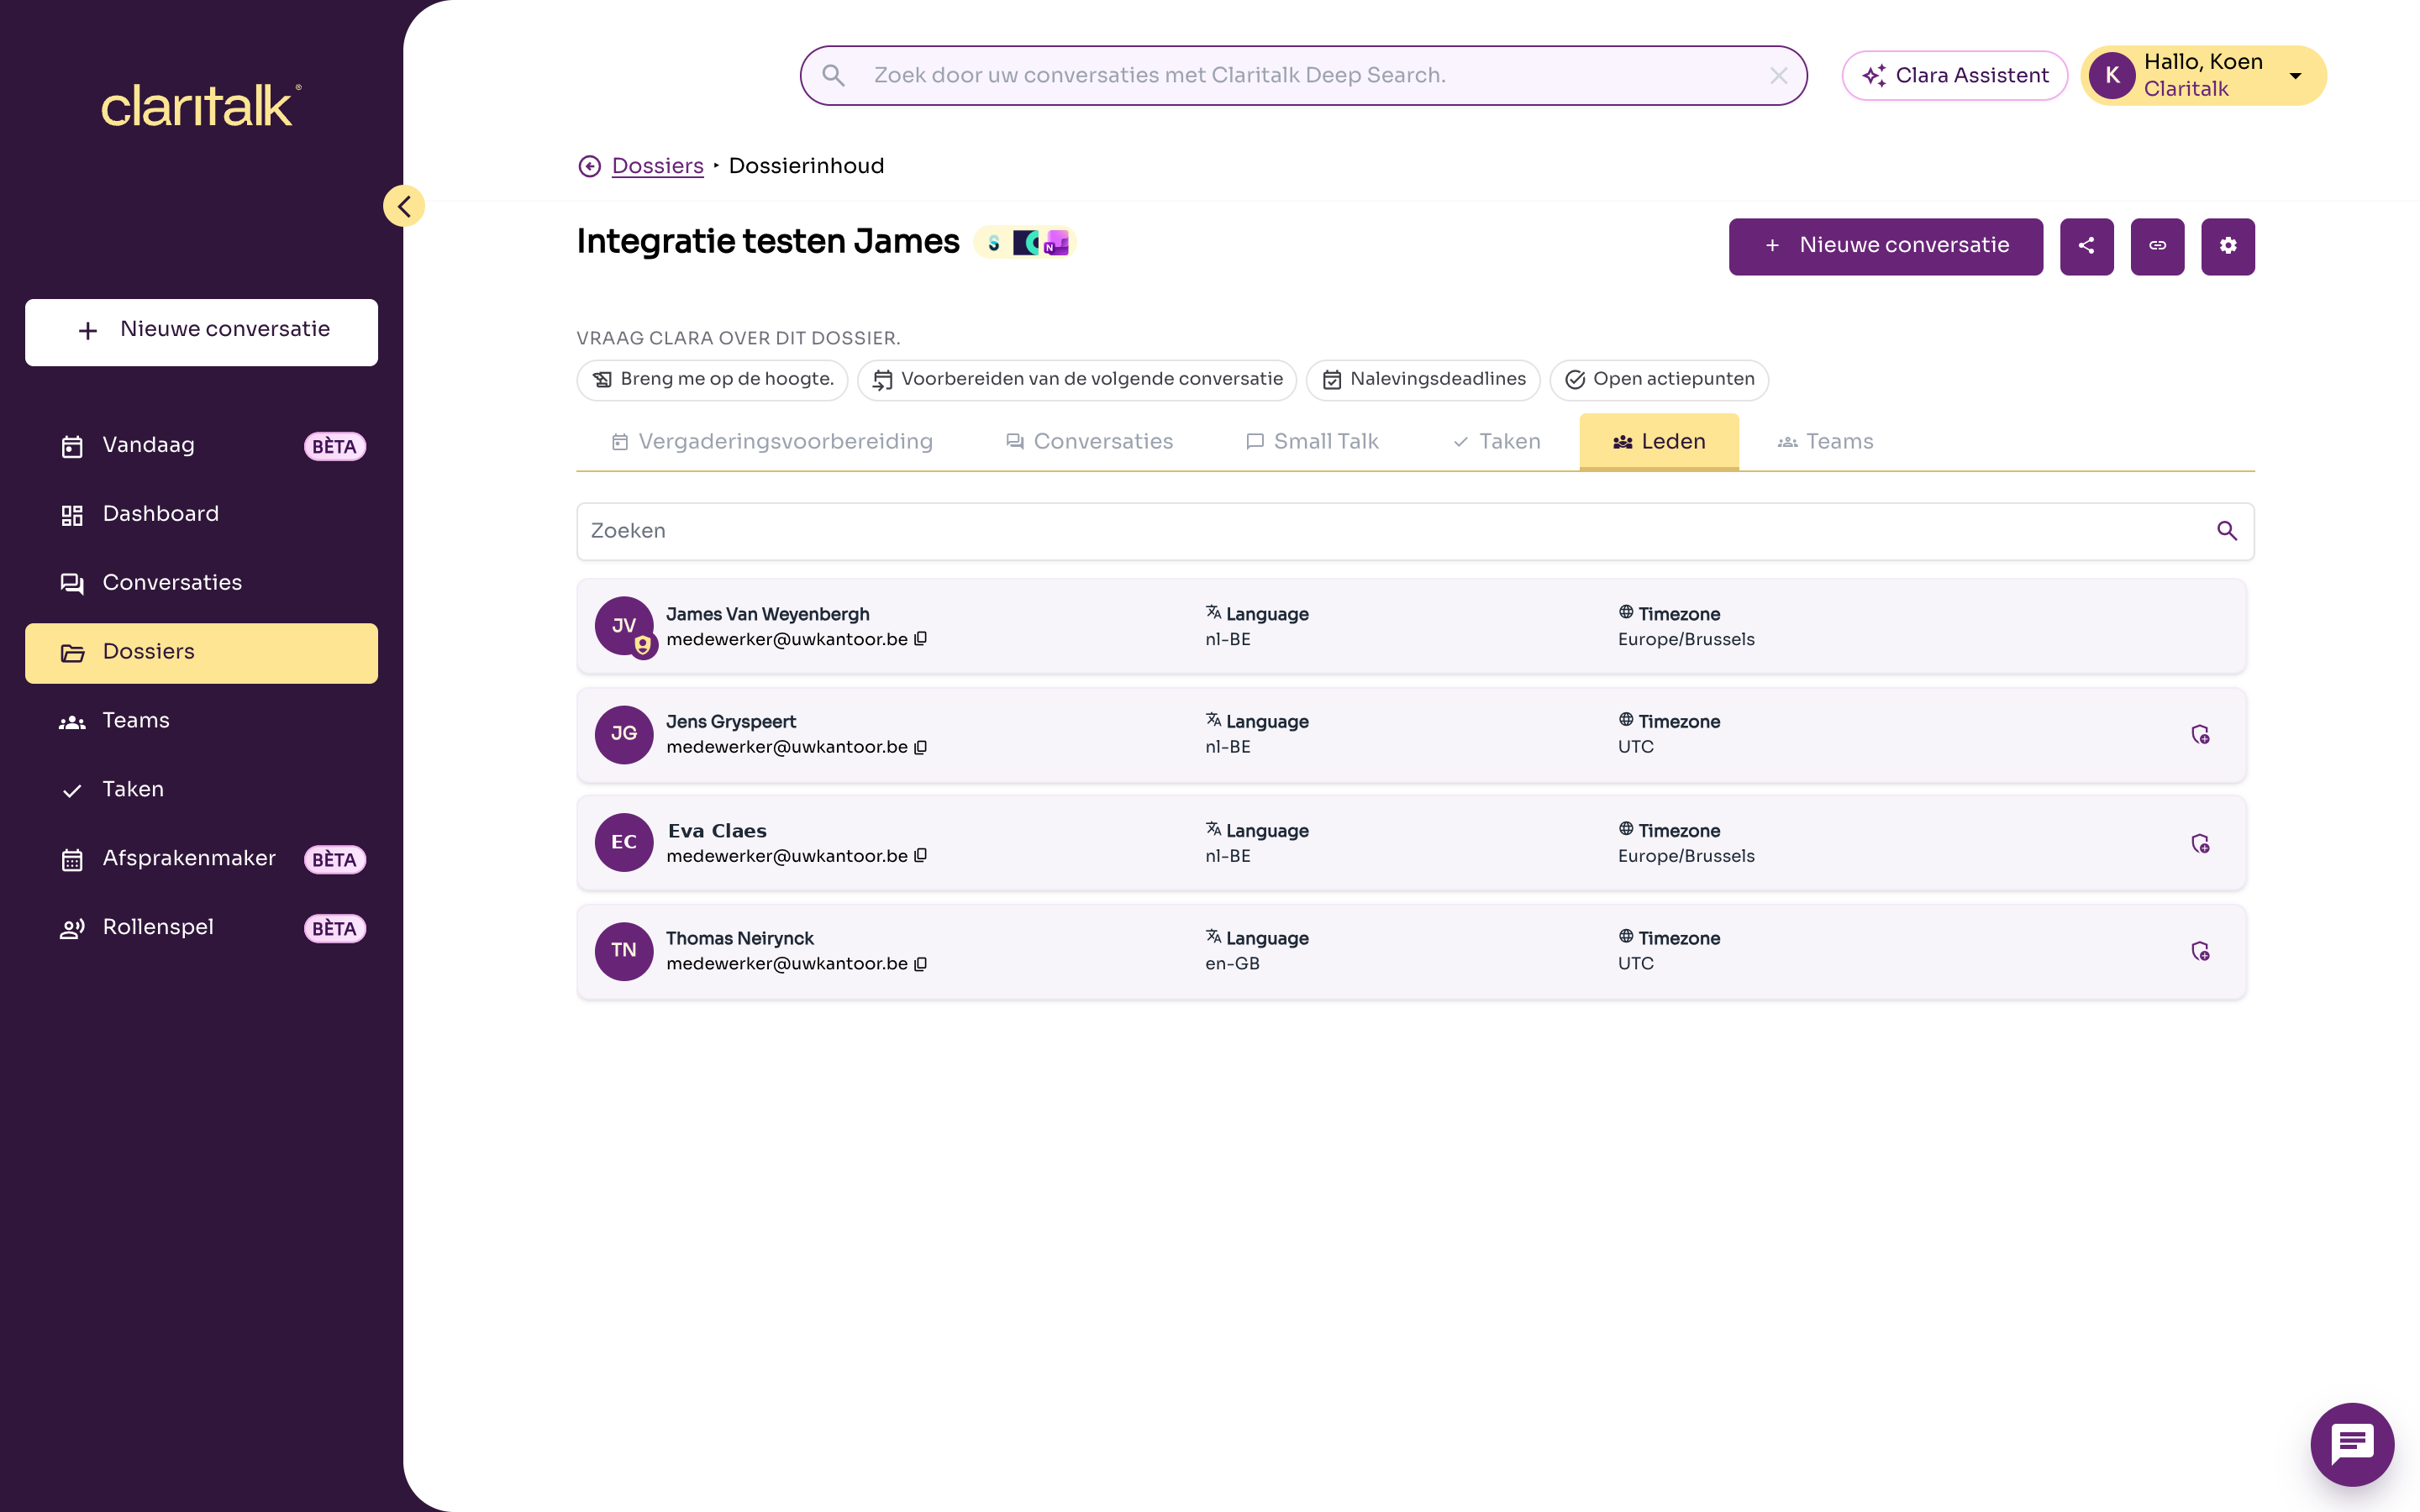
Task: Open the Small Talk tab
Action: pos(1312,442)
